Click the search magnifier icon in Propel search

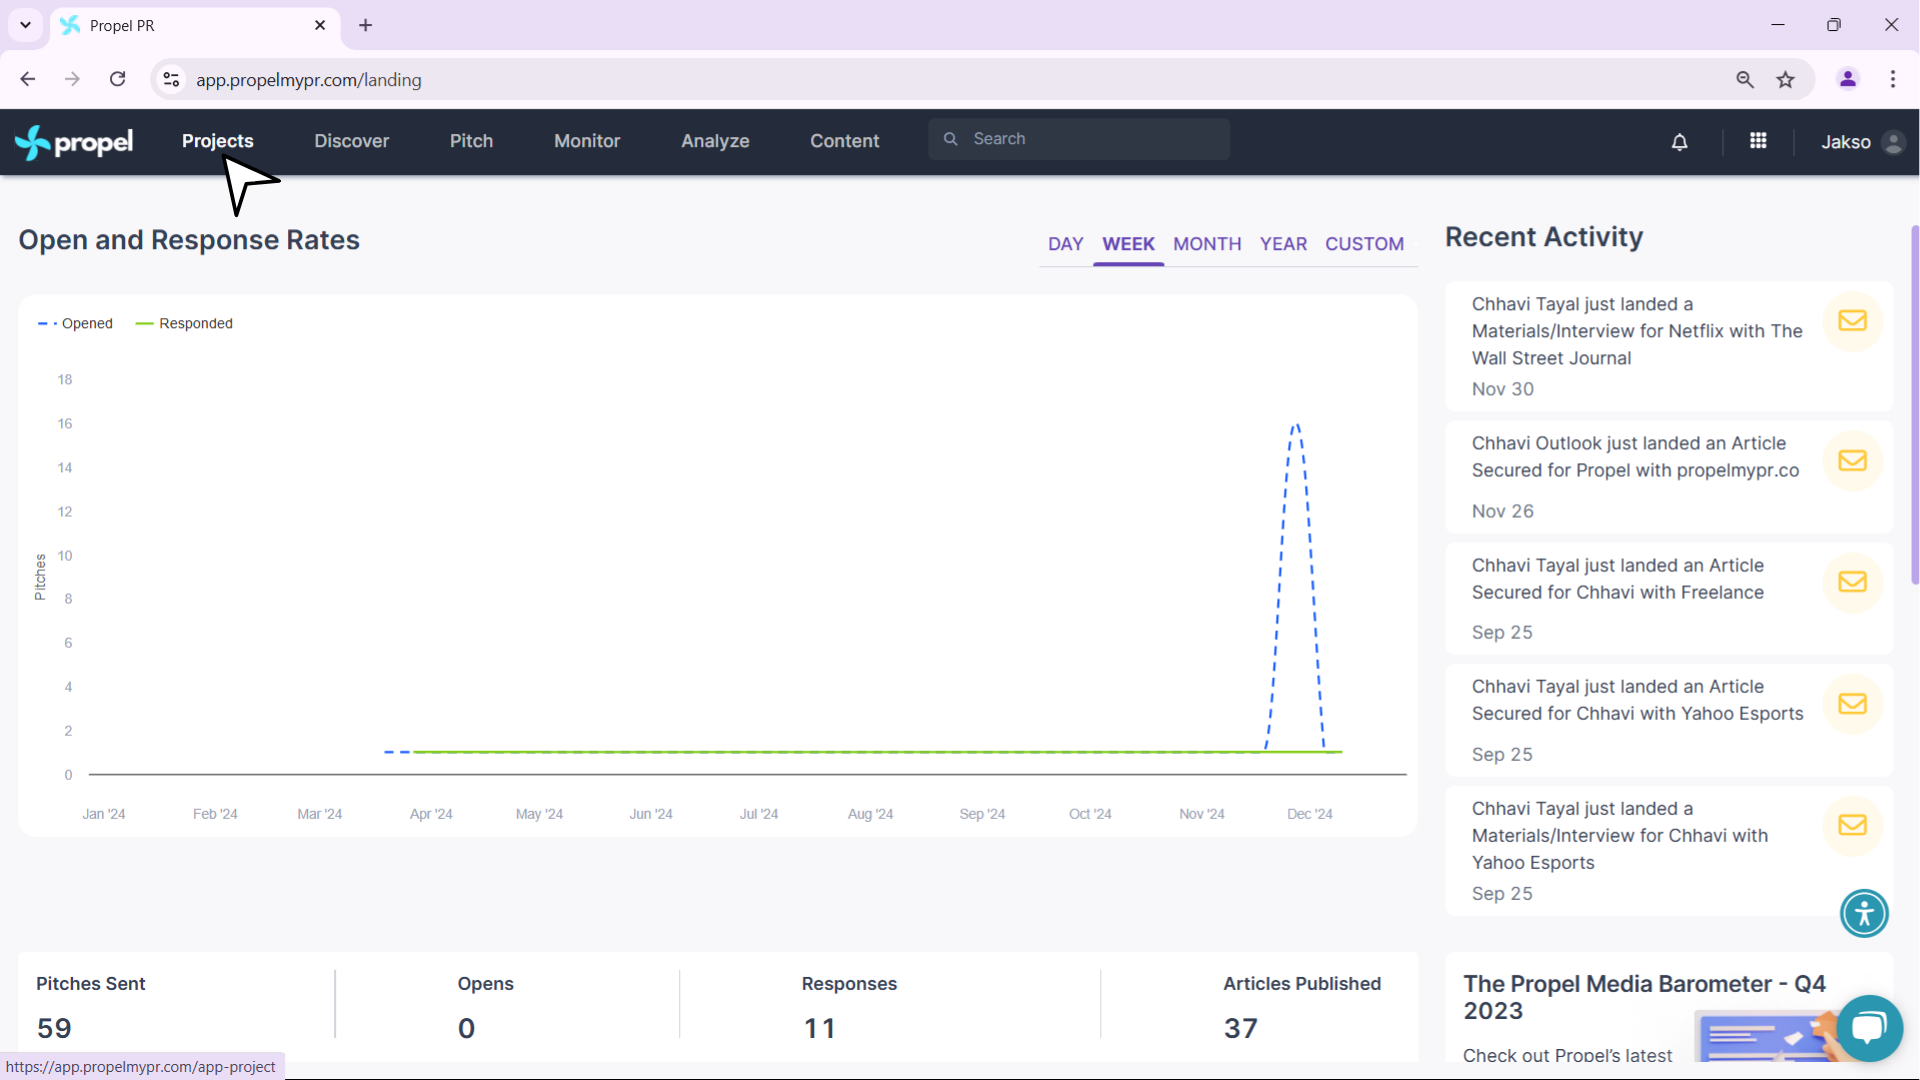coord(951,139)
